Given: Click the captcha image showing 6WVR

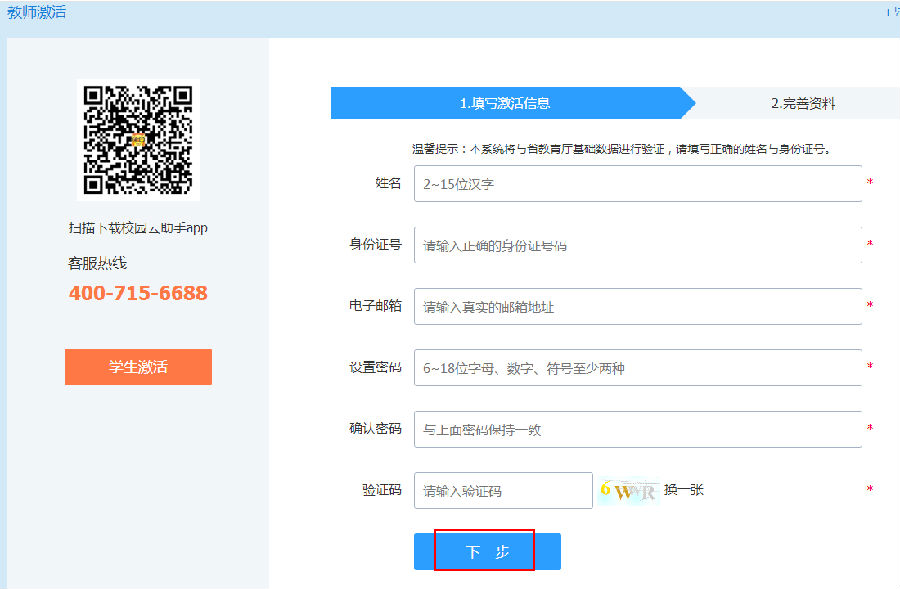Looking at the screenshot, I should click(629, 491).
